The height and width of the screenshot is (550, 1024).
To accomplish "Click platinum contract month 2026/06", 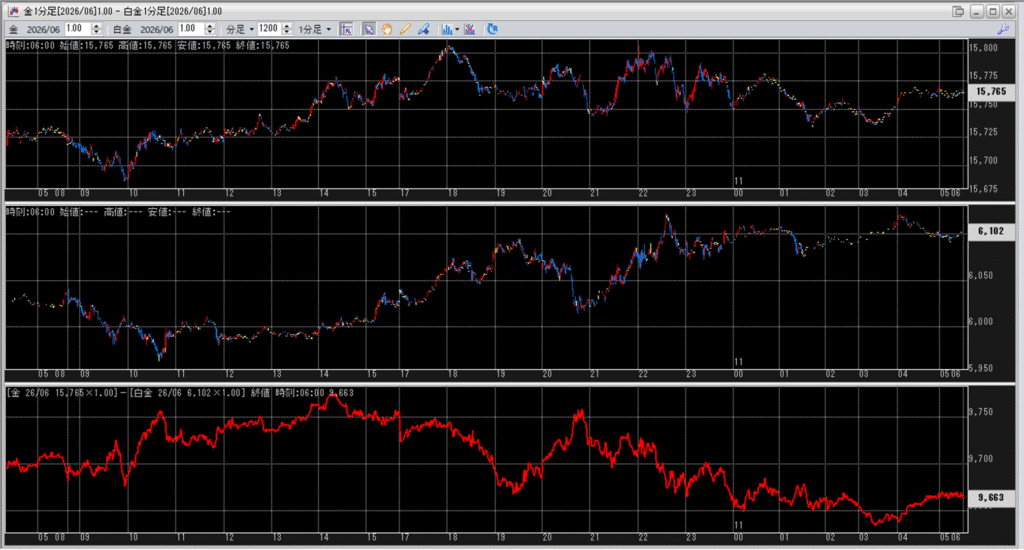I will click(x=157, y=29).
